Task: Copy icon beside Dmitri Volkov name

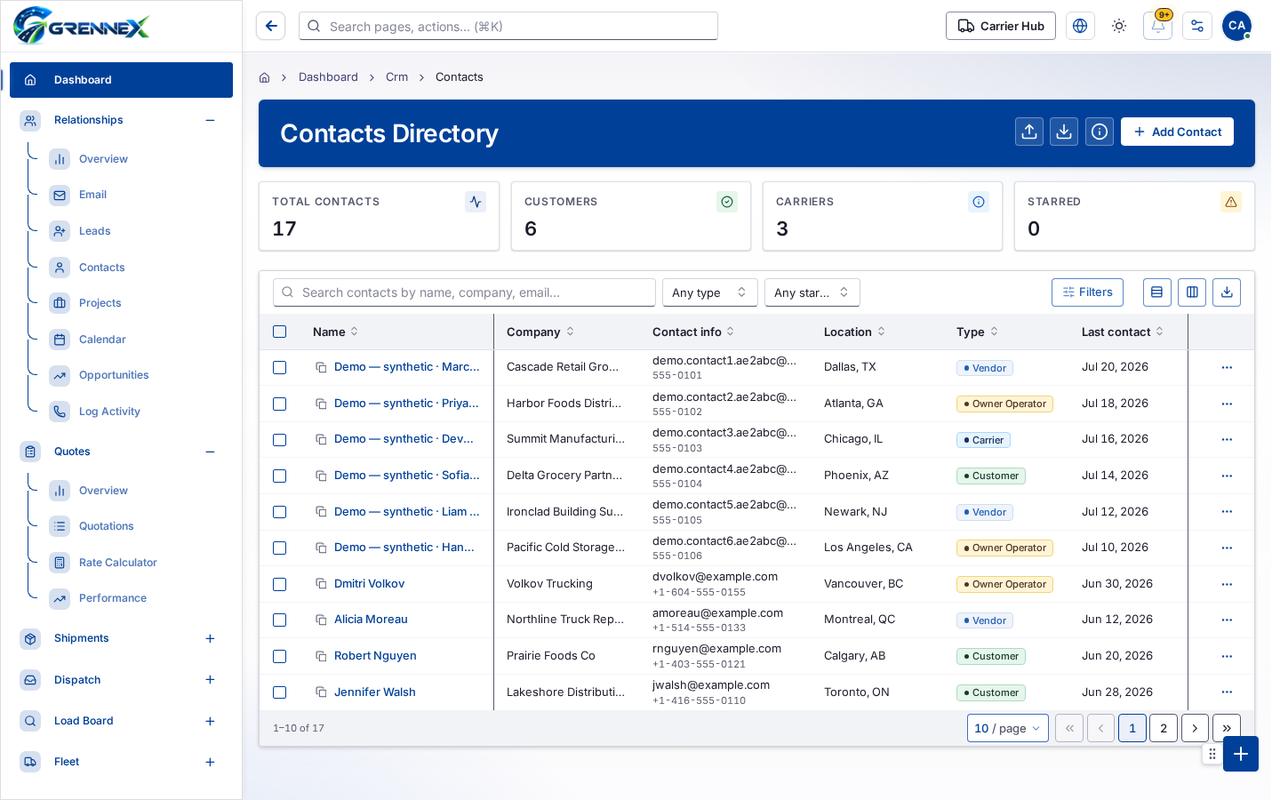Action: [321, 584]
